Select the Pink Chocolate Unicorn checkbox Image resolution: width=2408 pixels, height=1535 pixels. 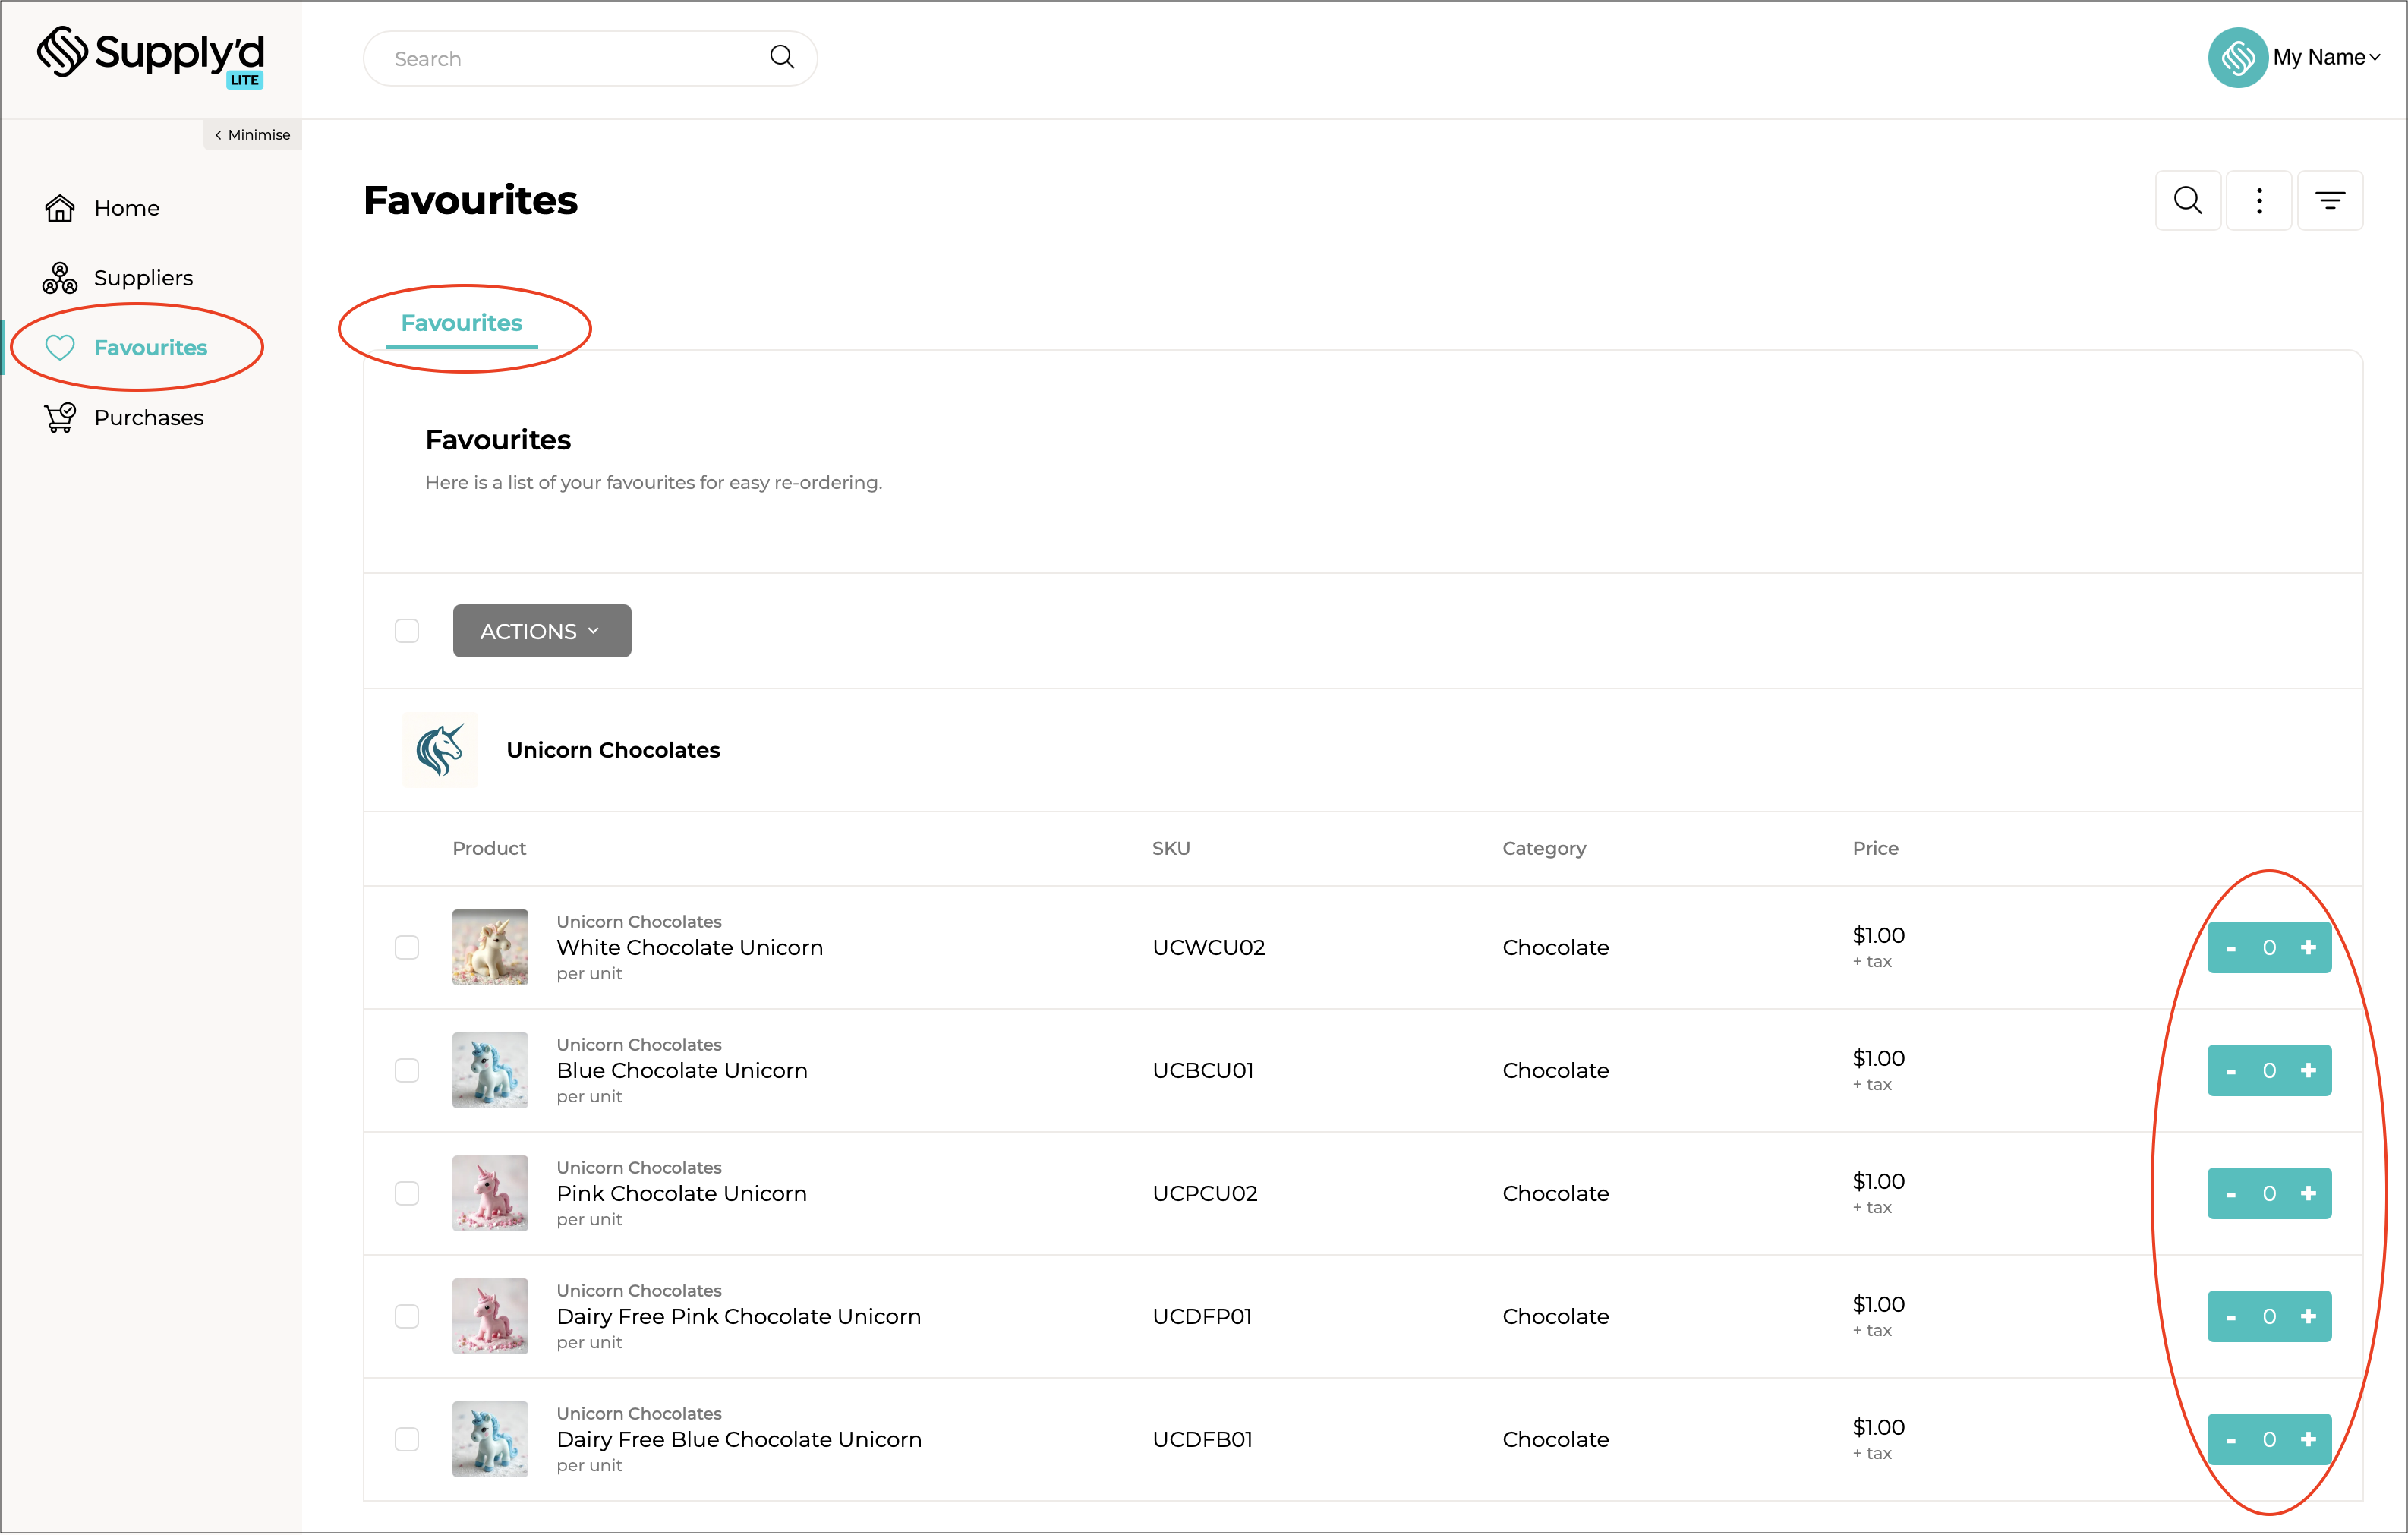pos(407,1193)
